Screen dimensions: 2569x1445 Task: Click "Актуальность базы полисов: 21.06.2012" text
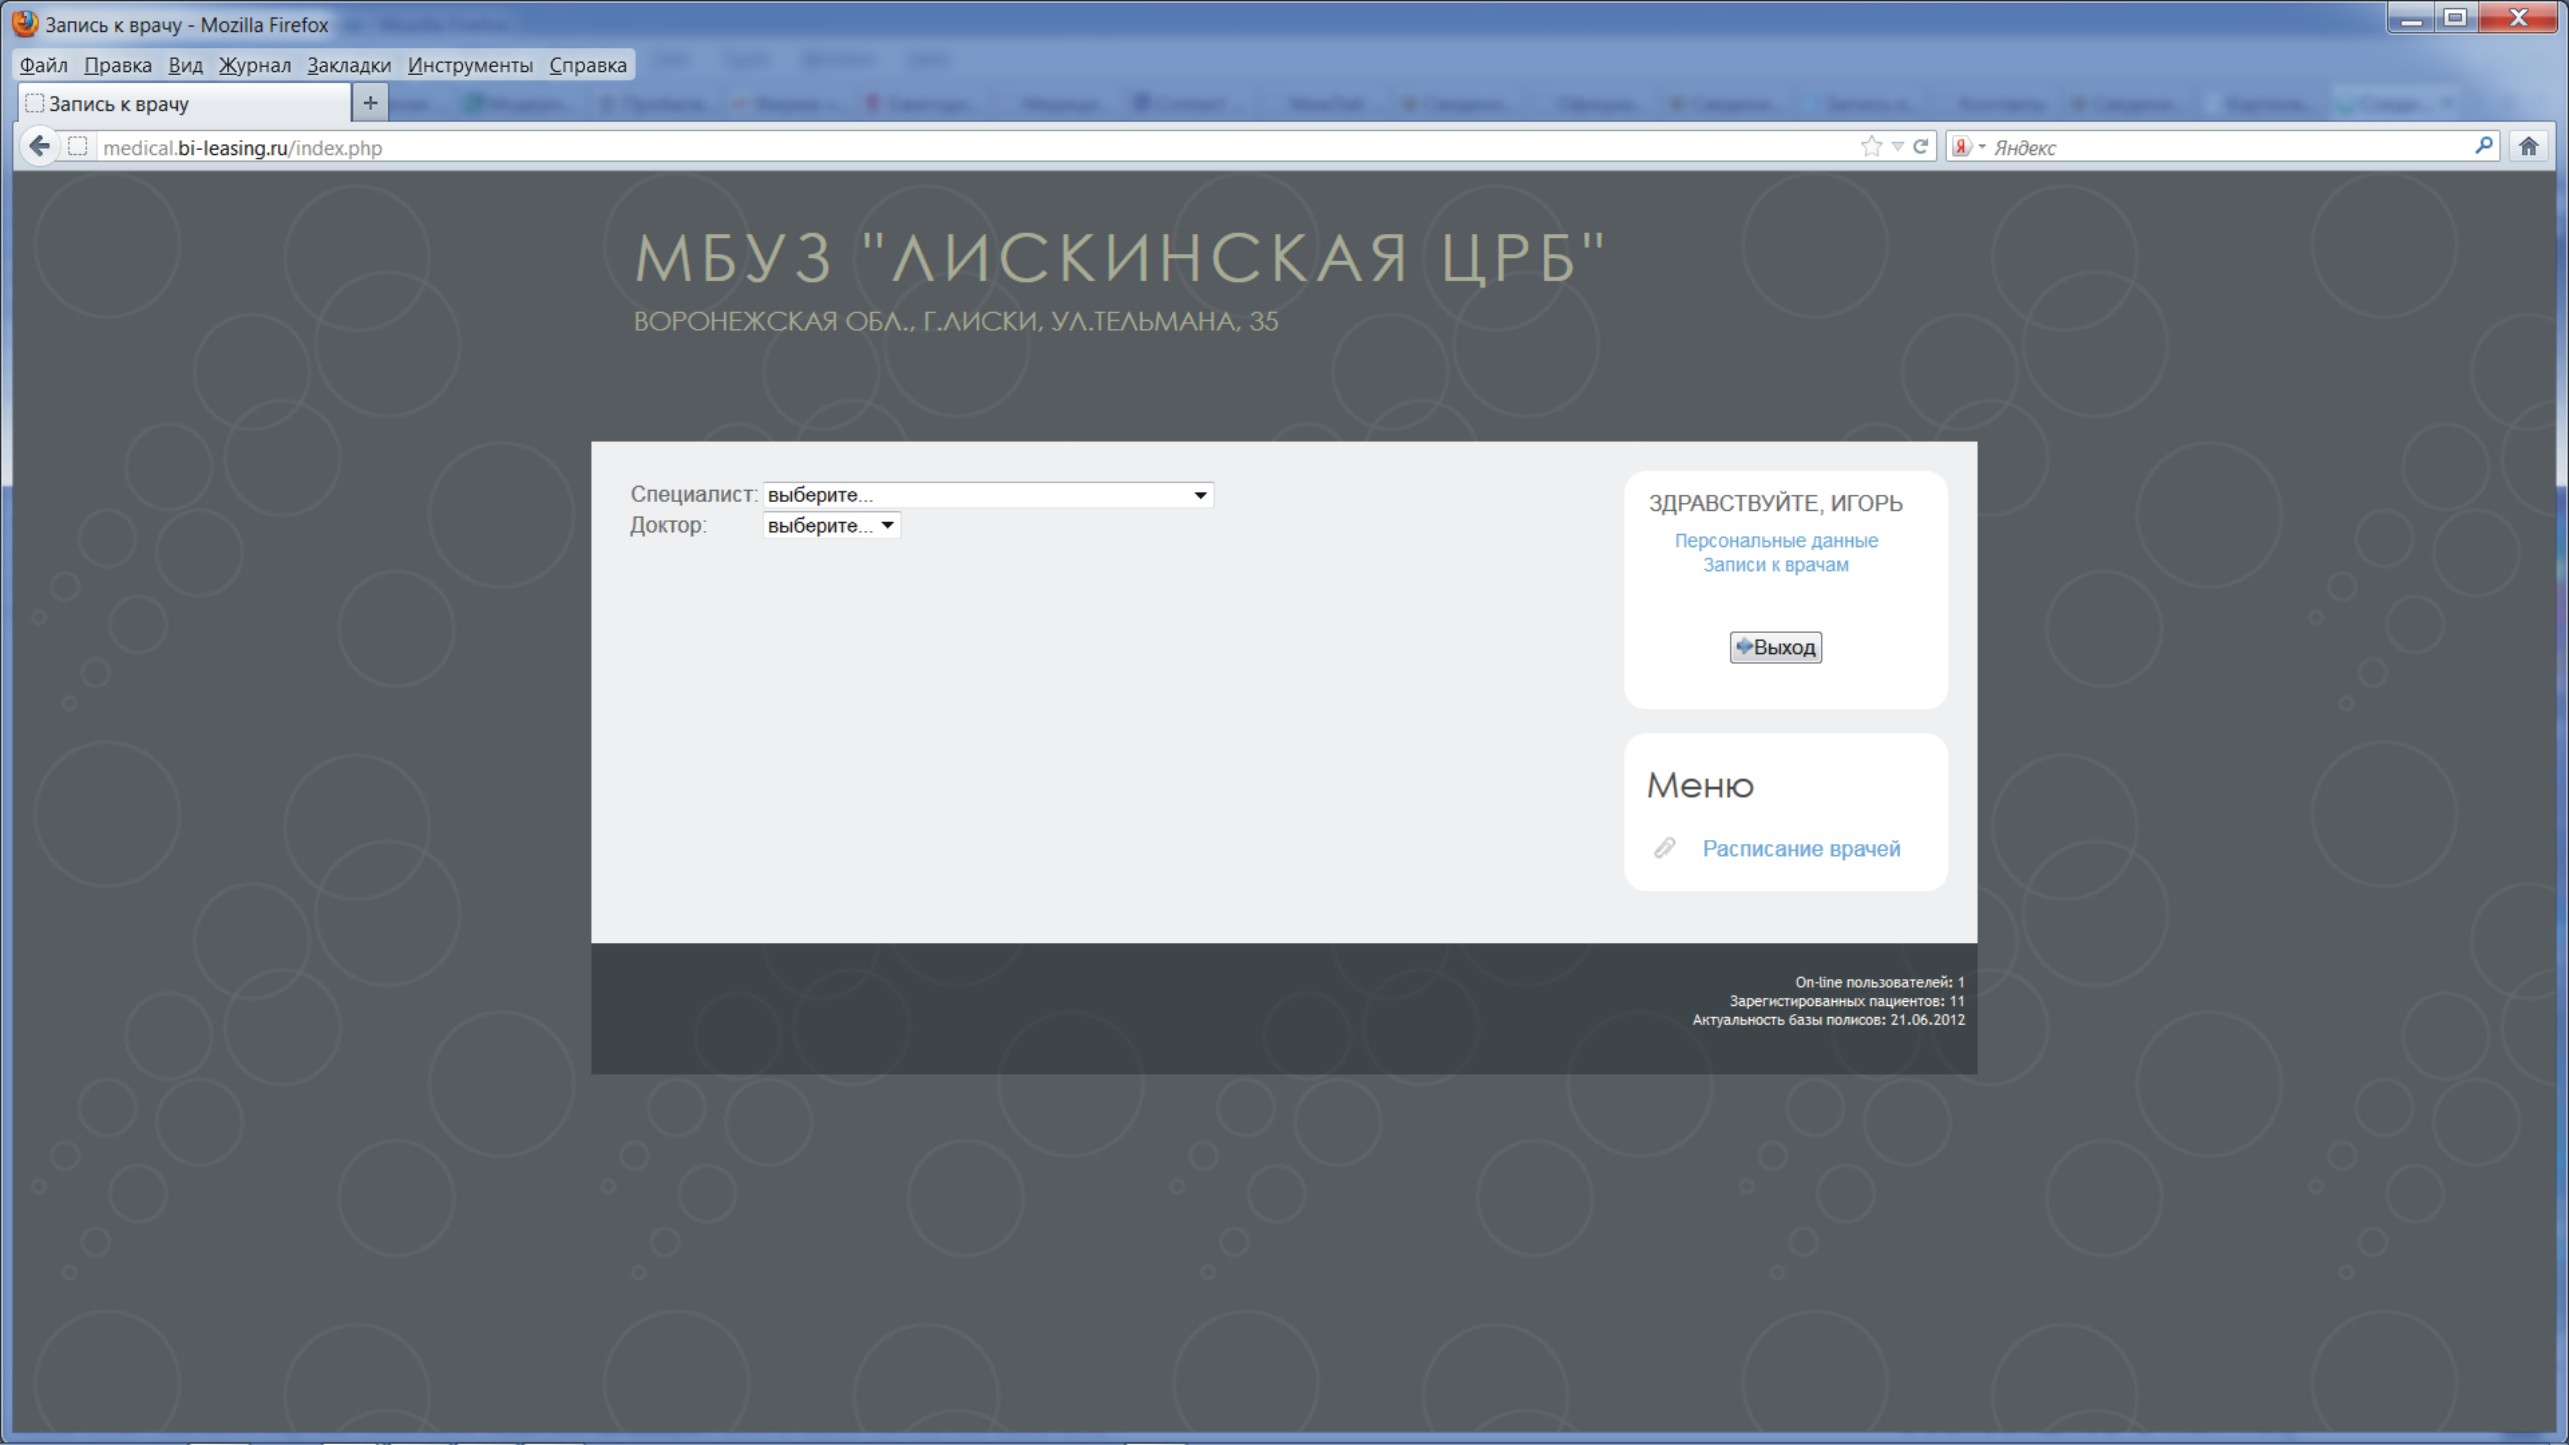point(1829,1020)
